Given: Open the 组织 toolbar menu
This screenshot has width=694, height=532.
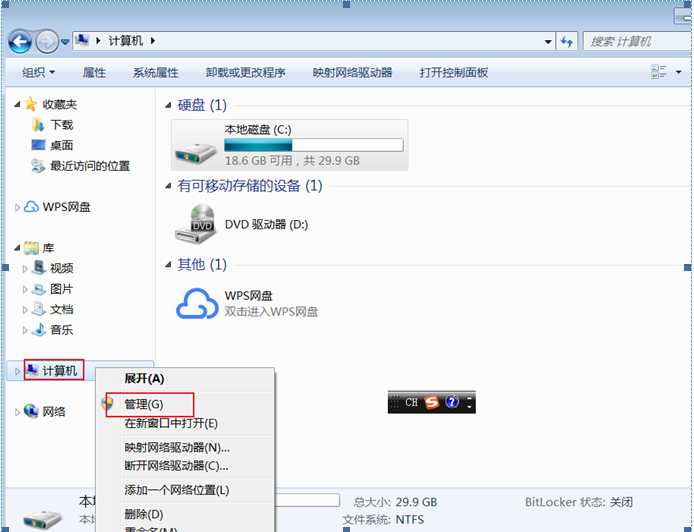Looking at the screenshot, I should click(x=39, y=72).
